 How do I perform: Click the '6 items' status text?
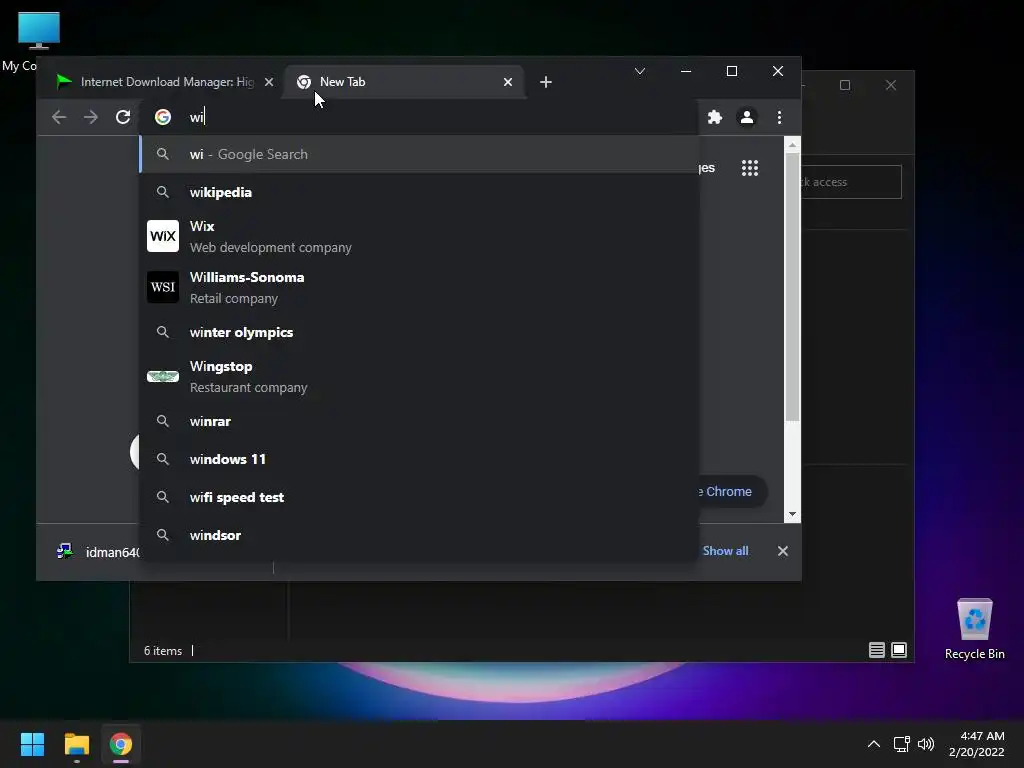pos(163,650)
